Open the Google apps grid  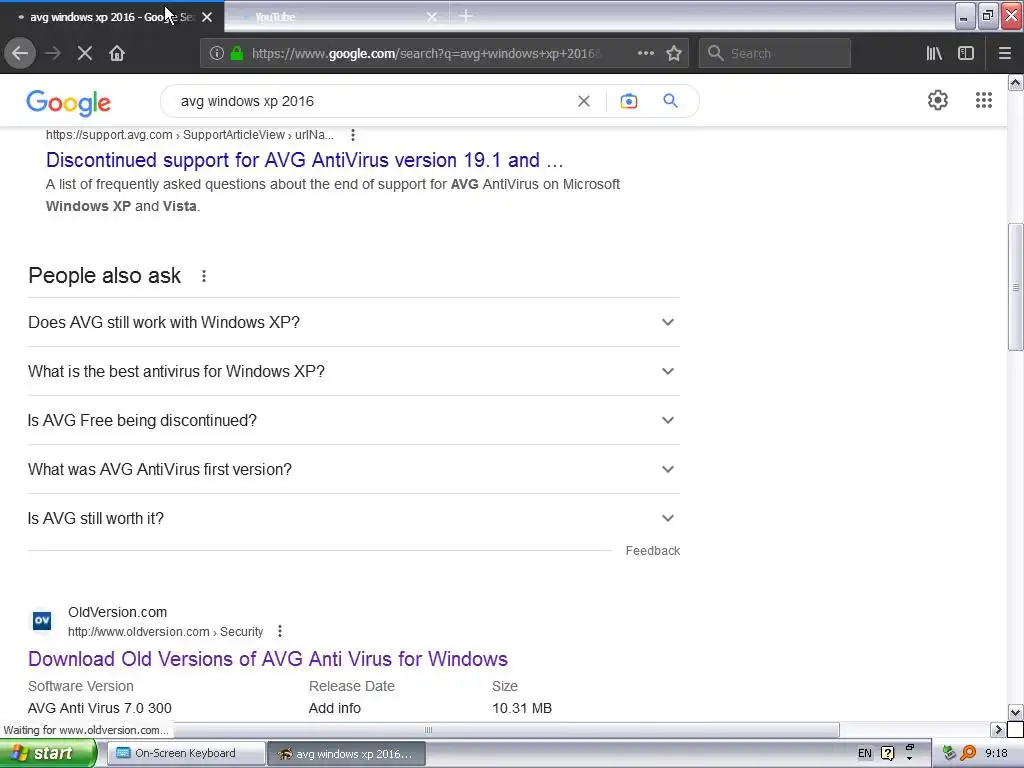point(984,100)
